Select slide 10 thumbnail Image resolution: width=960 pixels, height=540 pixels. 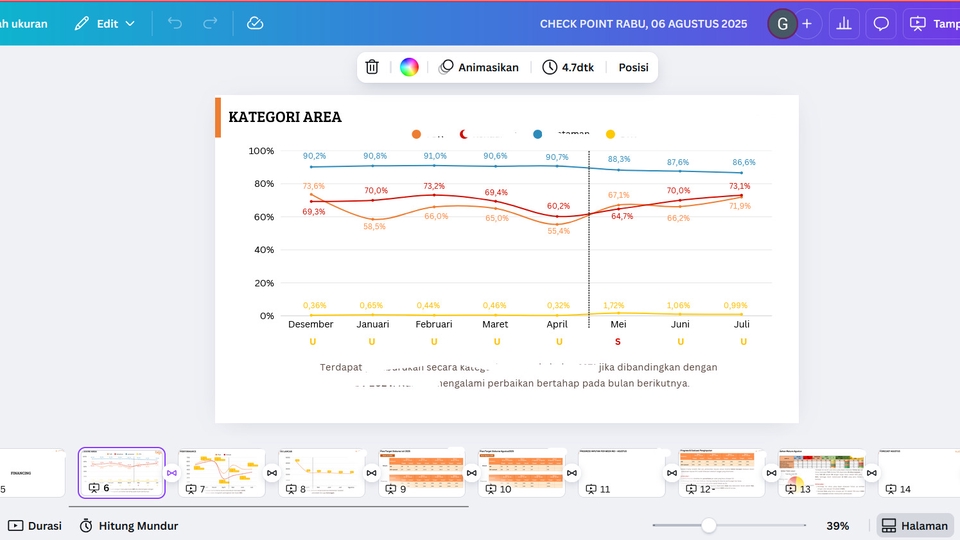click(521, 473)
